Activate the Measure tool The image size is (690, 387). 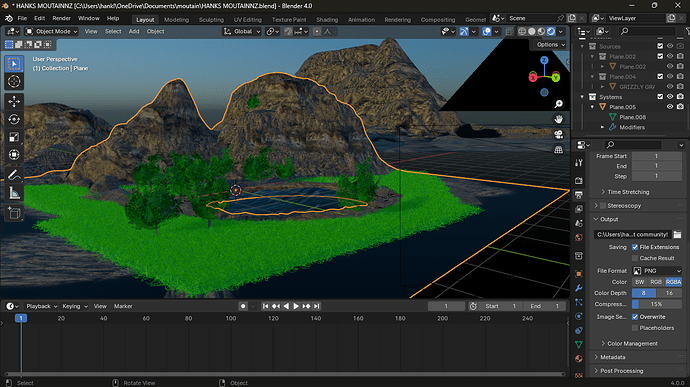coord(14,193)
